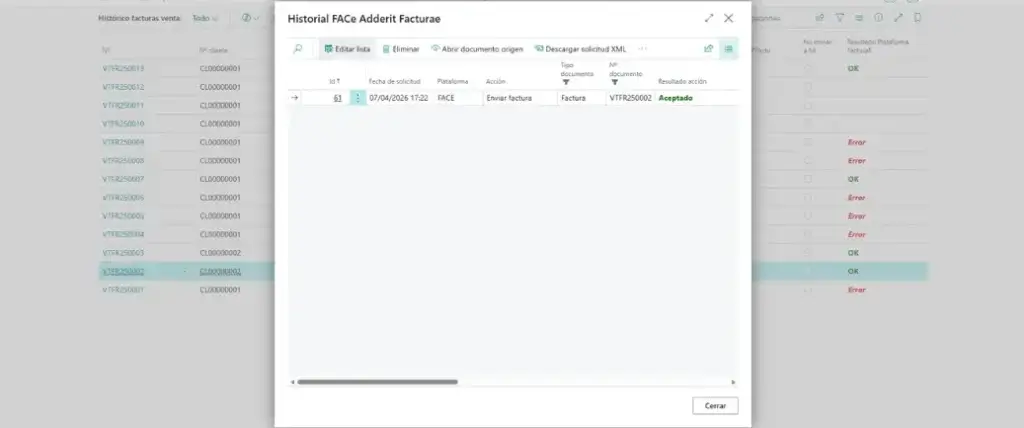This screenshot has width=1024, height=428.
Task: Click the filter funnel icon in background page
Action: (x=839, y=18)
